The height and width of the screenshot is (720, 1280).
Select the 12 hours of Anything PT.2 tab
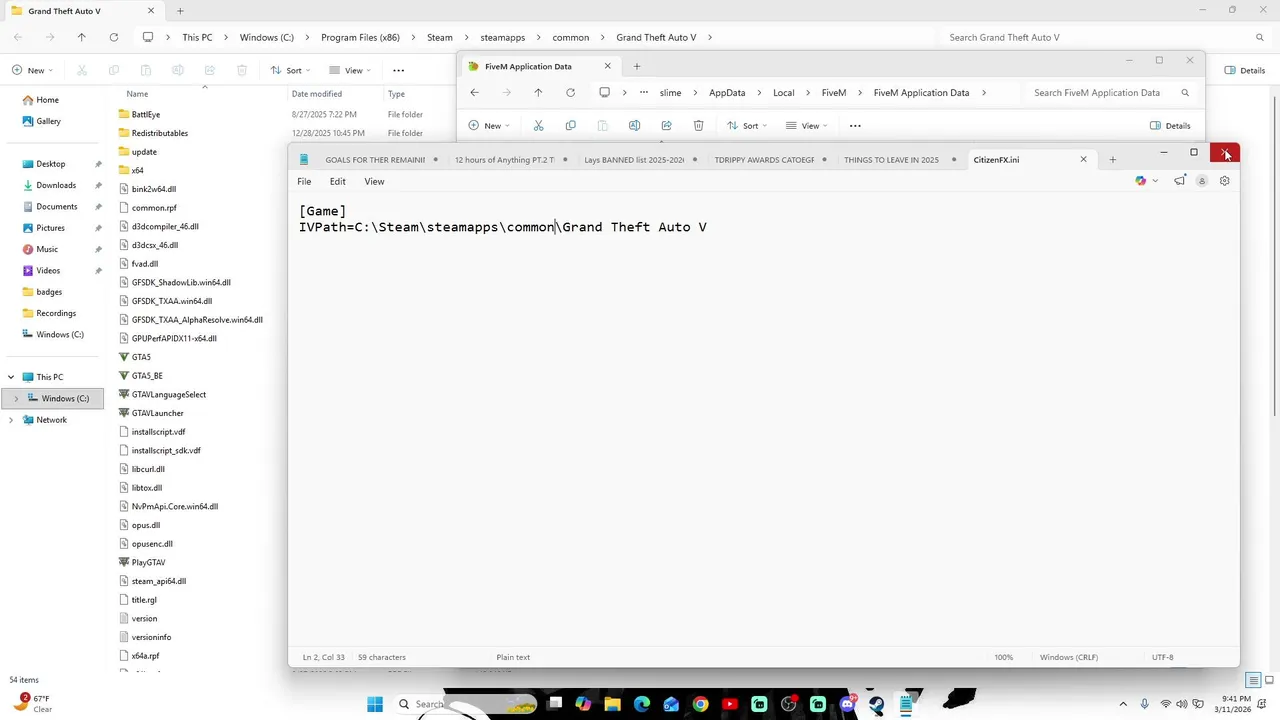[507, 159]
